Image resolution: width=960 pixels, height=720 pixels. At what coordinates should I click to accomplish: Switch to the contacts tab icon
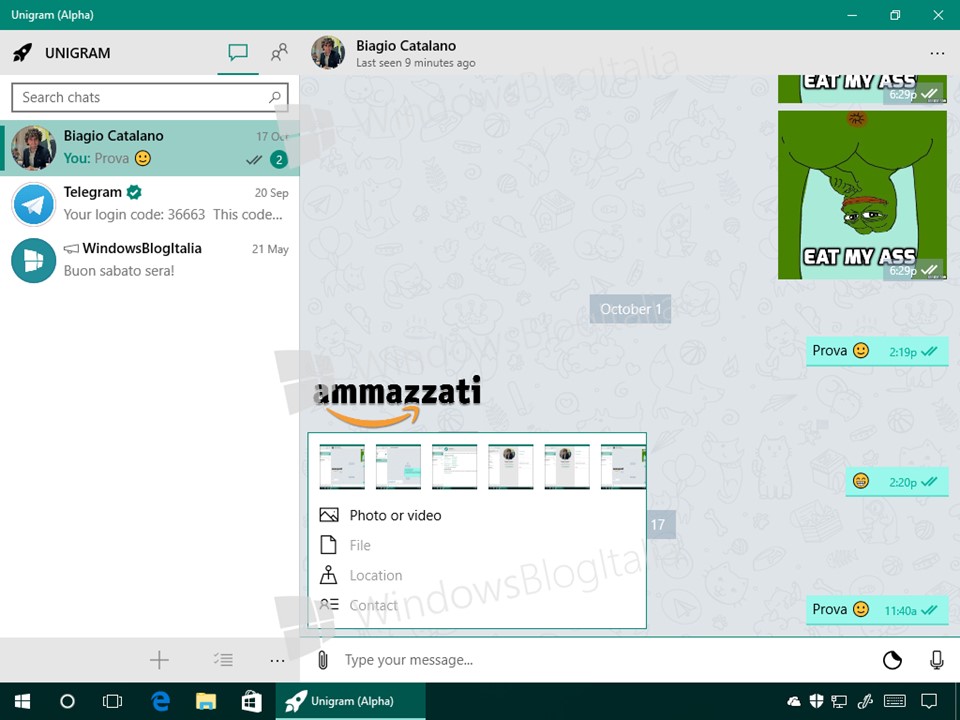click(279, 53)
